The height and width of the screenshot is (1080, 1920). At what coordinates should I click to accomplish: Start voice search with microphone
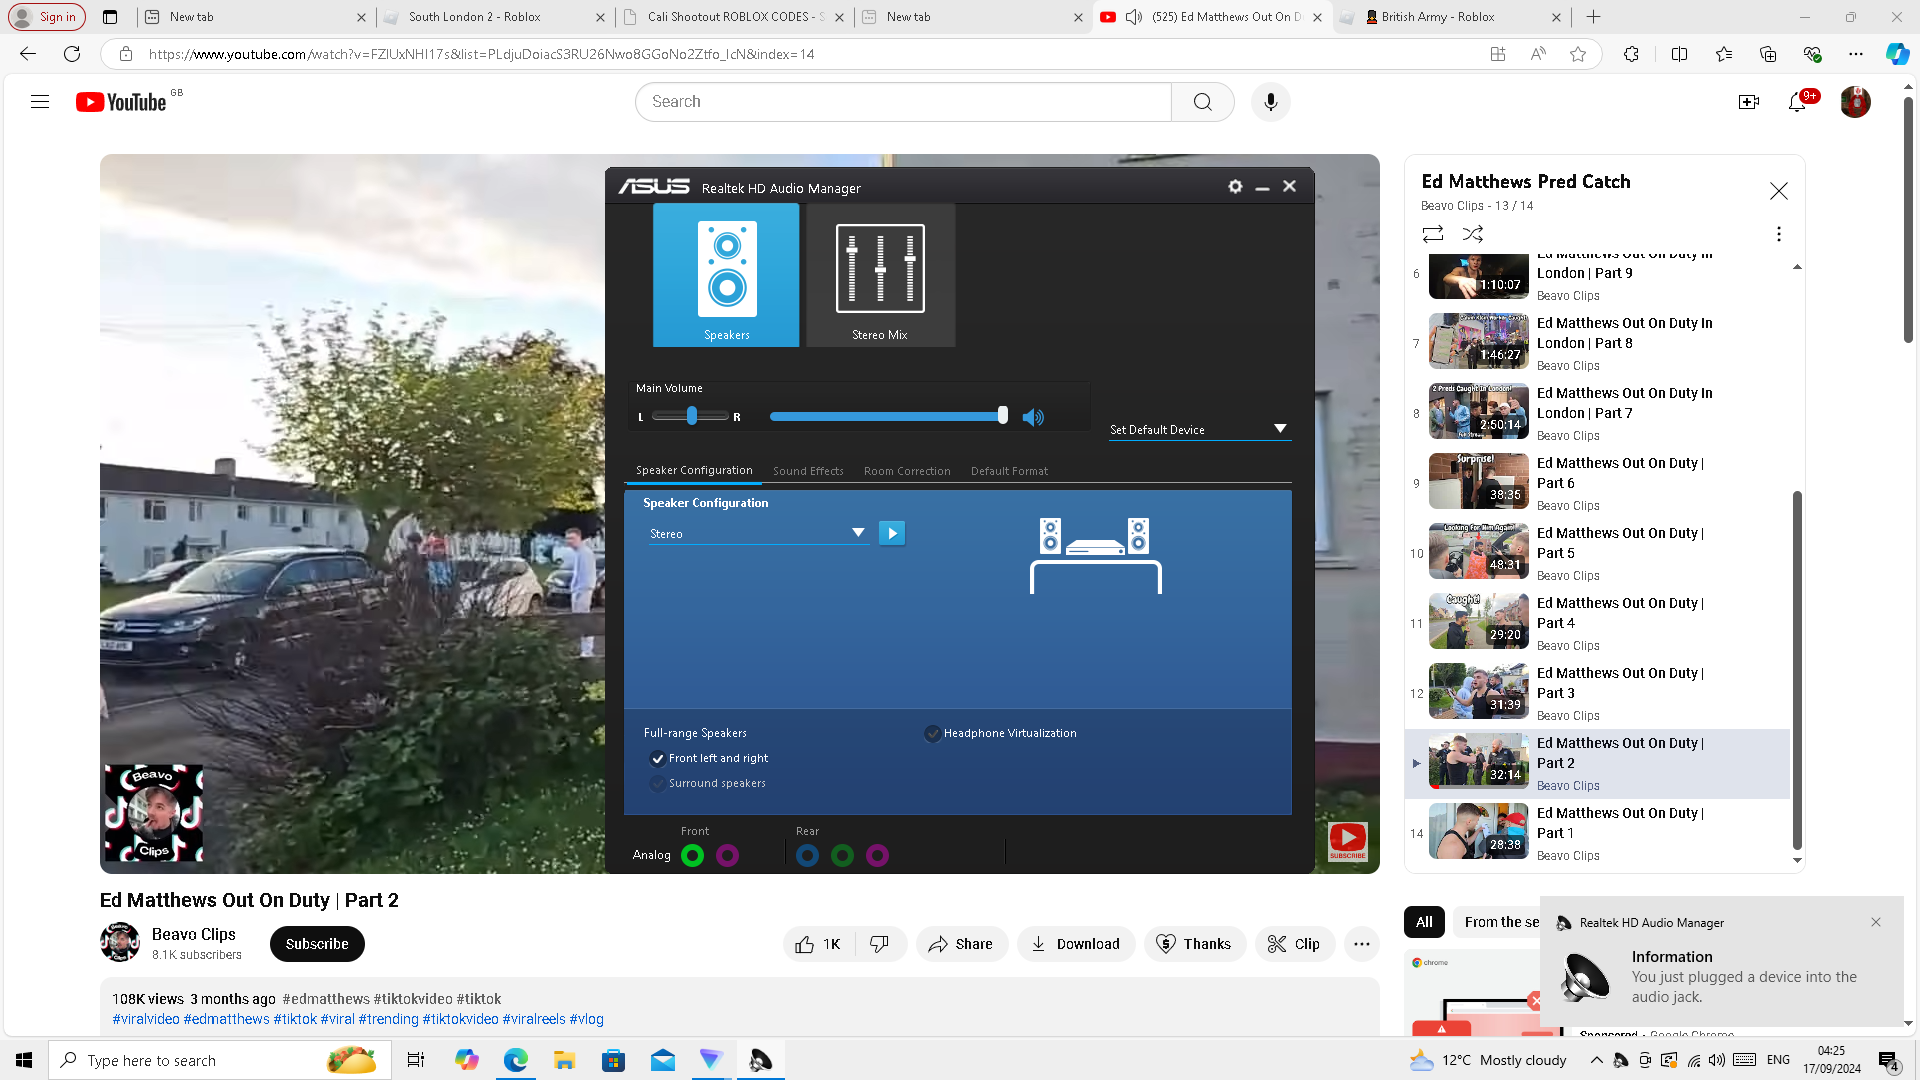(x=1270, y=102)
